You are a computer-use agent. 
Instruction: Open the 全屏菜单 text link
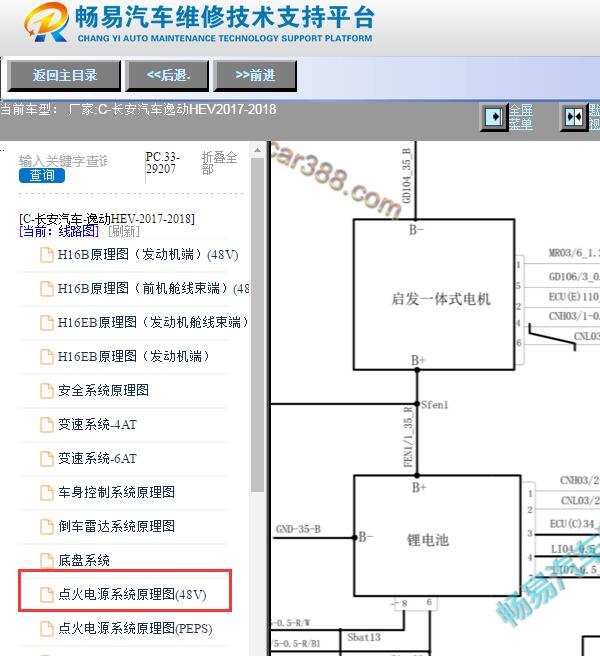(521, 117)
